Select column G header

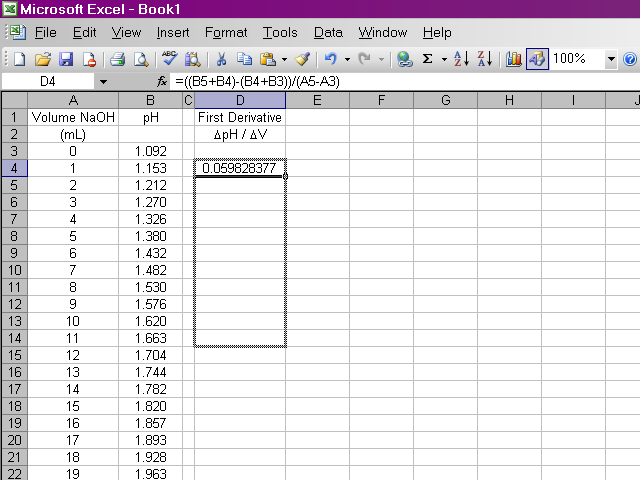point(445,100)
